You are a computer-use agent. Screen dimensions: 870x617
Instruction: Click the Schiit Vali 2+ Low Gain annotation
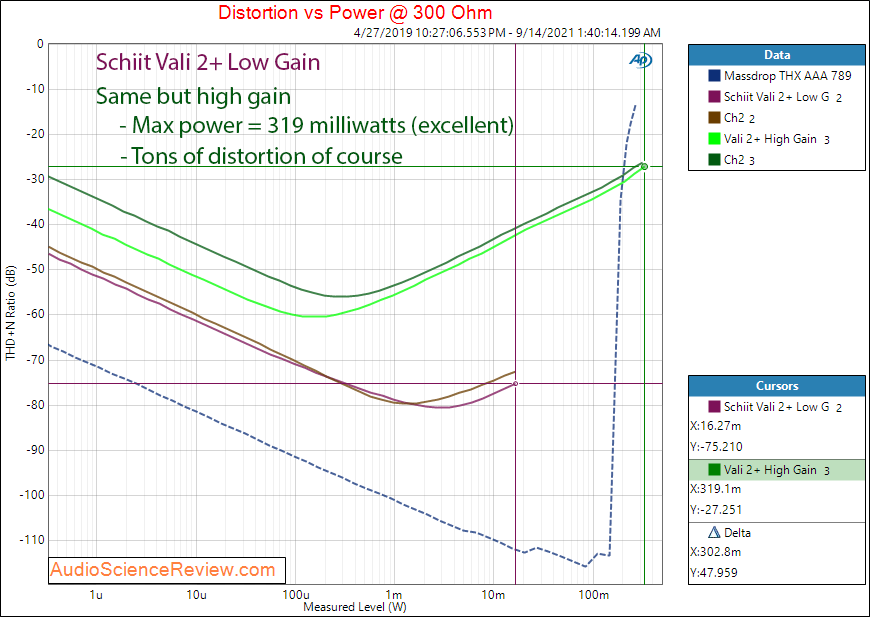208,62
